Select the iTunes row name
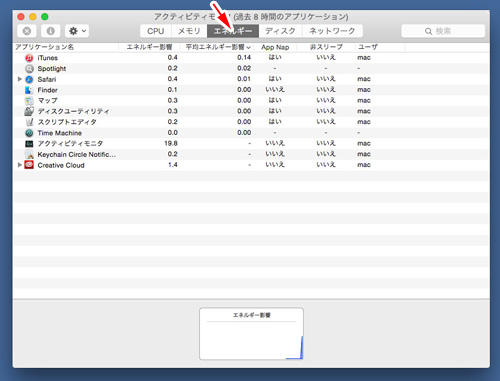Screen dimensions: 500x381 pos(48,58)
